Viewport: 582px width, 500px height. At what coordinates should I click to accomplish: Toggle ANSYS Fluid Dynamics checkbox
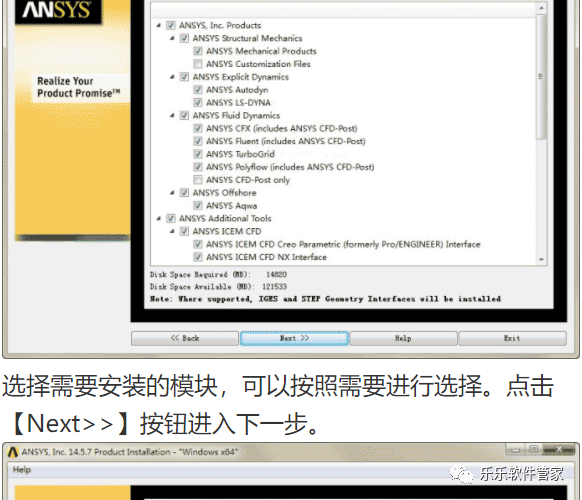184,115
